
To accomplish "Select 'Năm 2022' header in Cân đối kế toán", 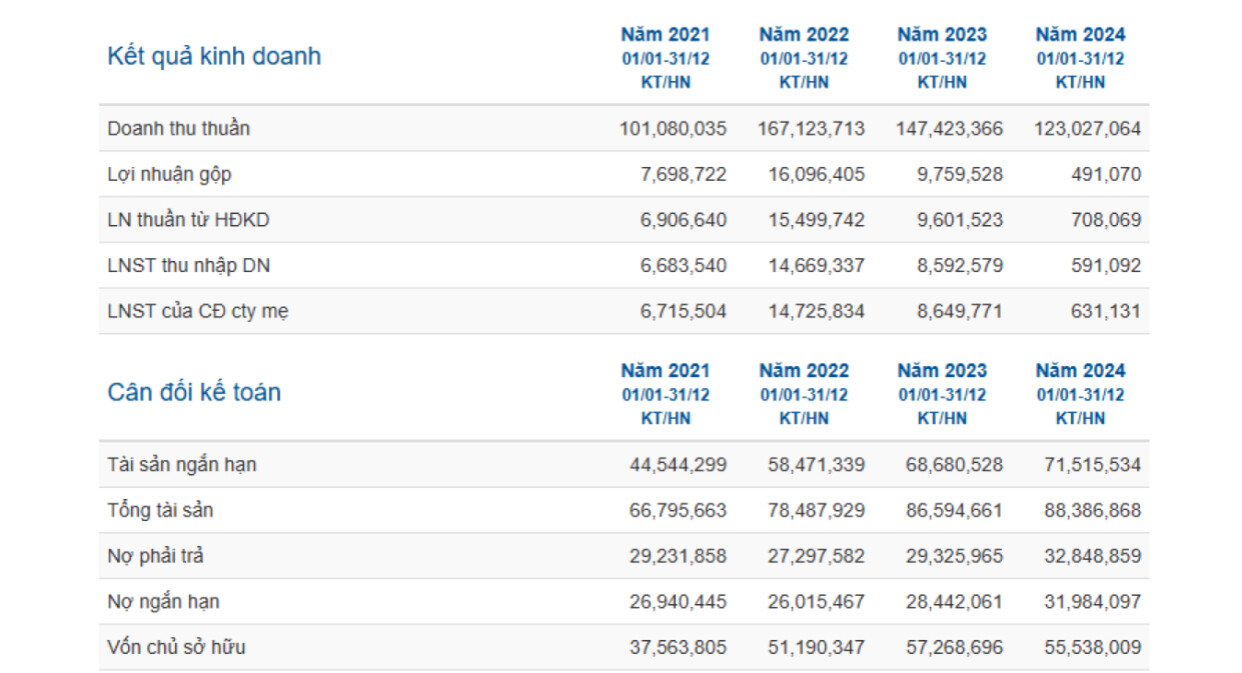I will (803, 371).
